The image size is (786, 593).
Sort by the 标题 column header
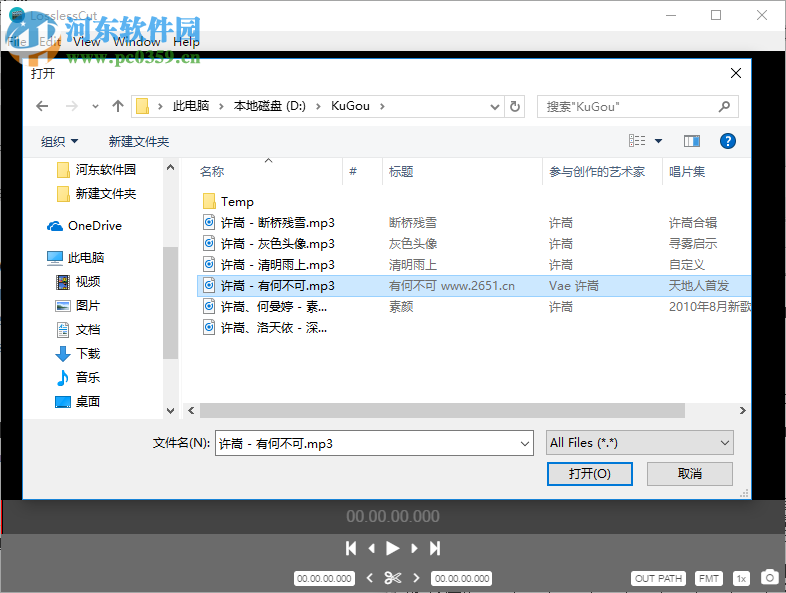(x=401, y=171)
